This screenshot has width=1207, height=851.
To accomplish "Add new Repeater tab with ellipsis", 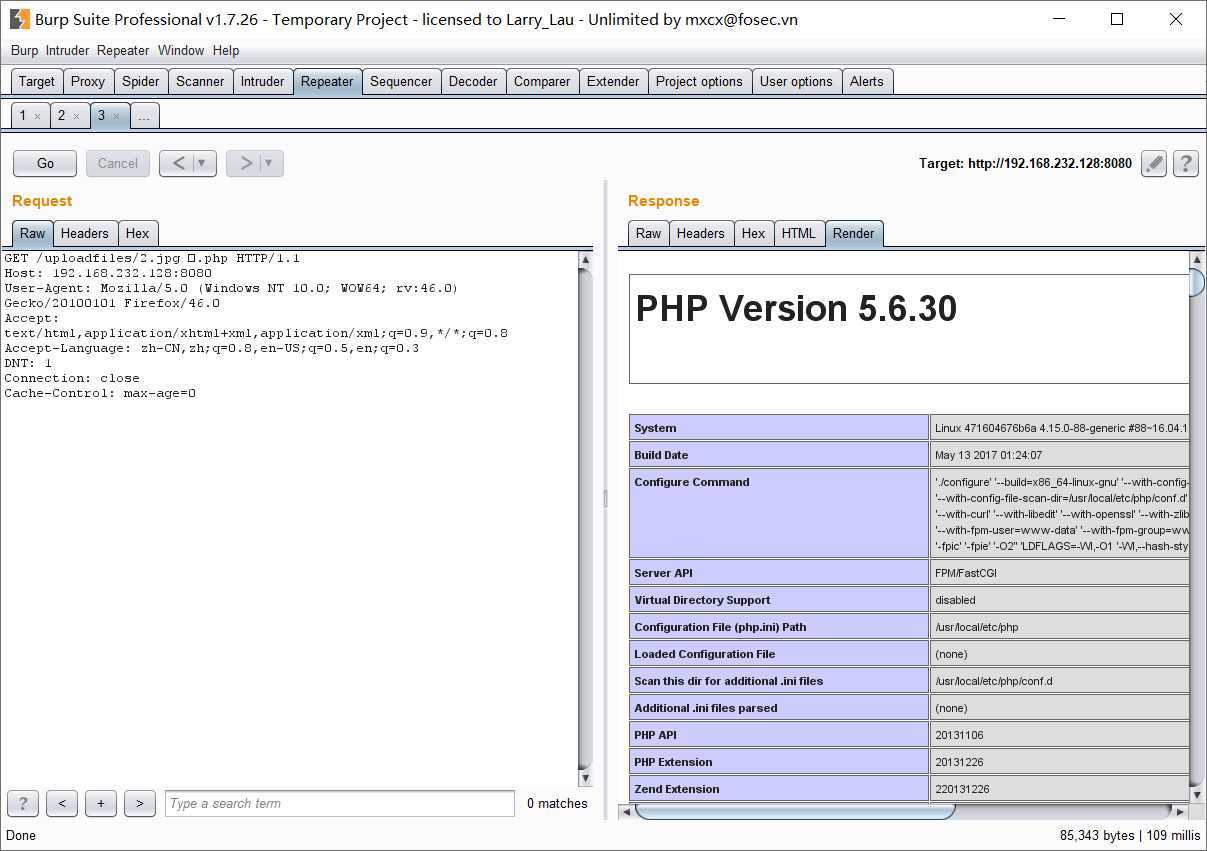I will (144, 116).
